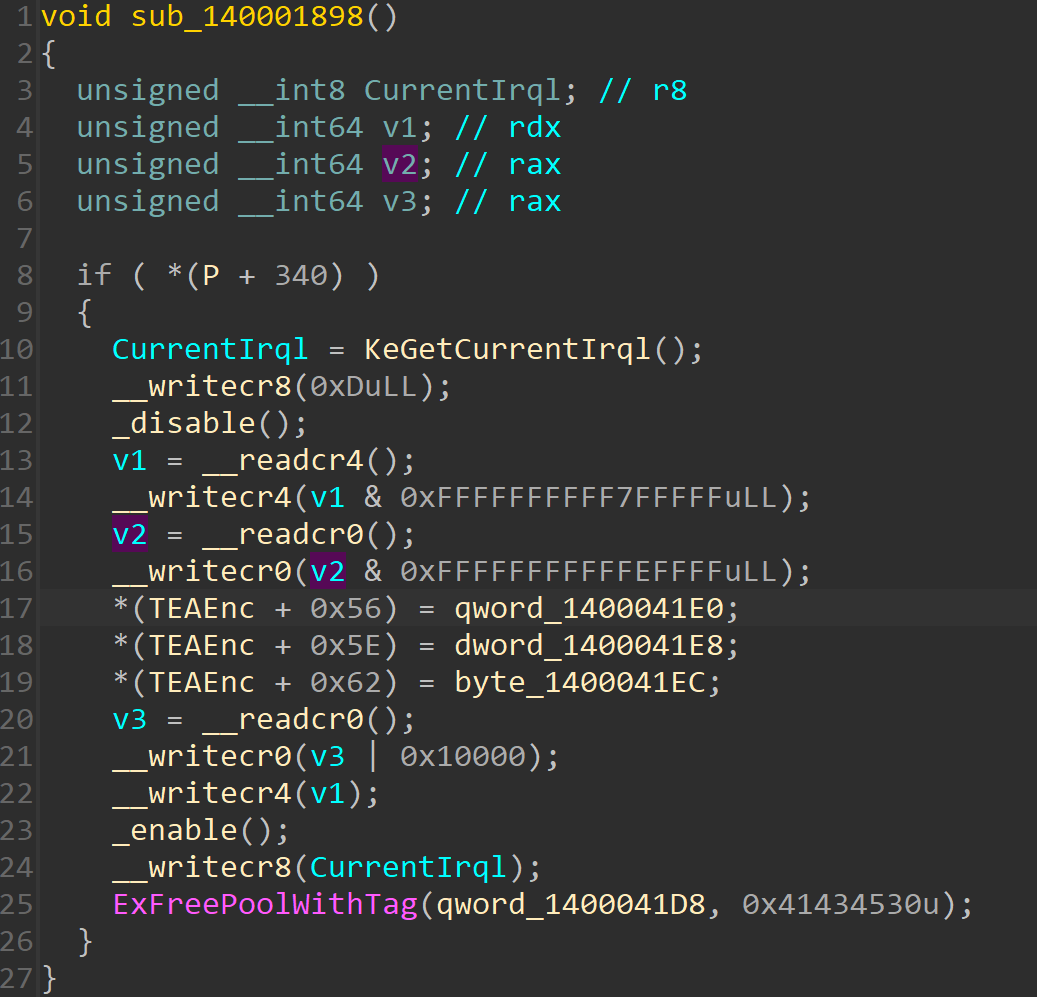This screenshot has width=1037, height=997.
Task: Click the ExFreePoolWithTag function call
Action: click(265, 905)
